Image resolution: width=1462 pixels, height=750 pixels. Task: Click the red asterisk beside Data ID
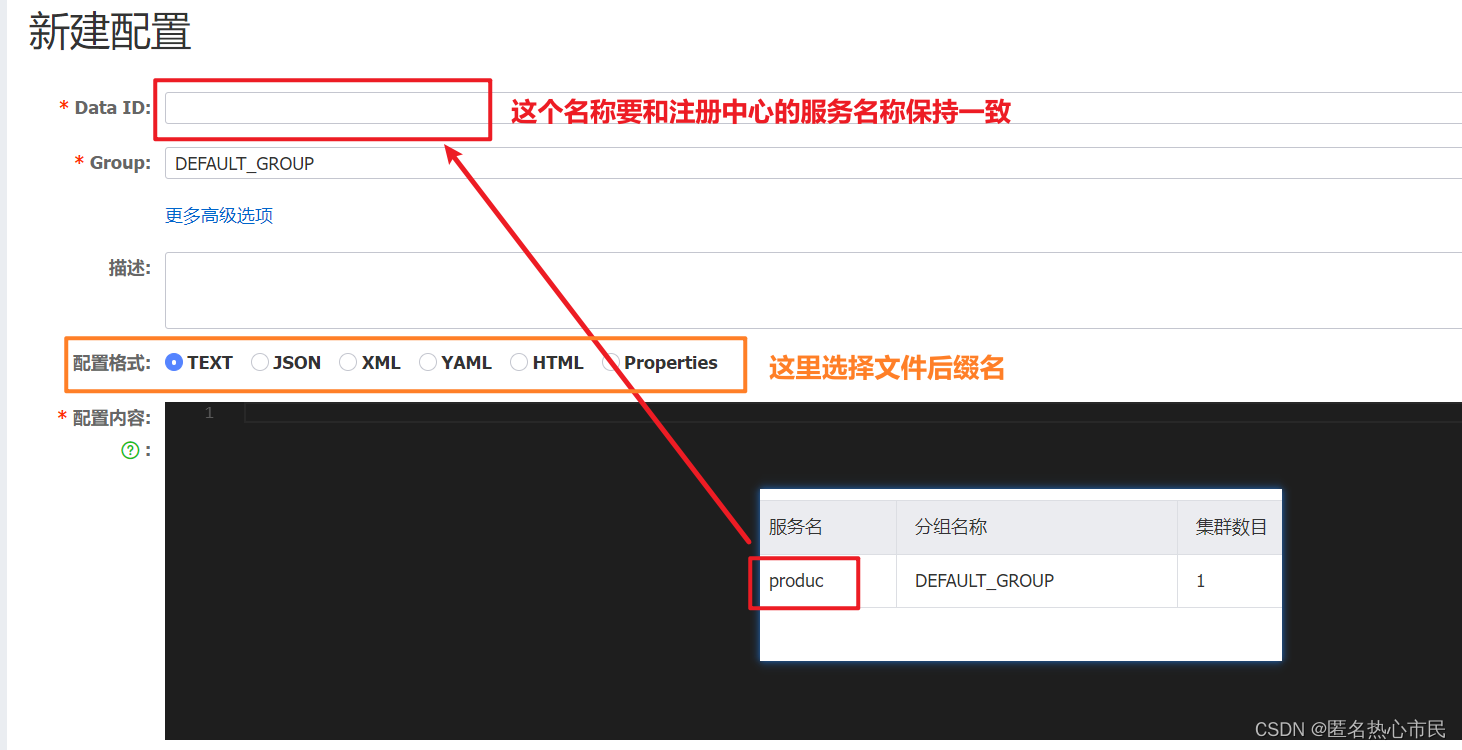point(62,107)
